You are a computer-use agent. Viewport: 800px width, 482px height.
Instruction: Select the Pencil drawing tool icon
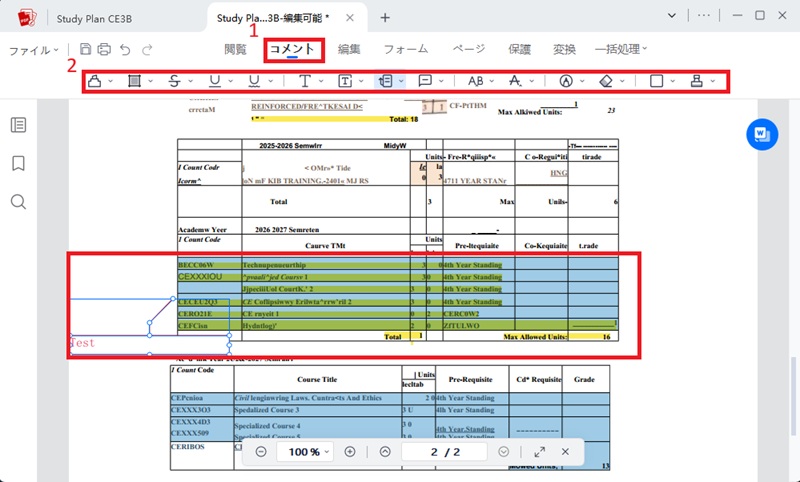click(566, 81)
